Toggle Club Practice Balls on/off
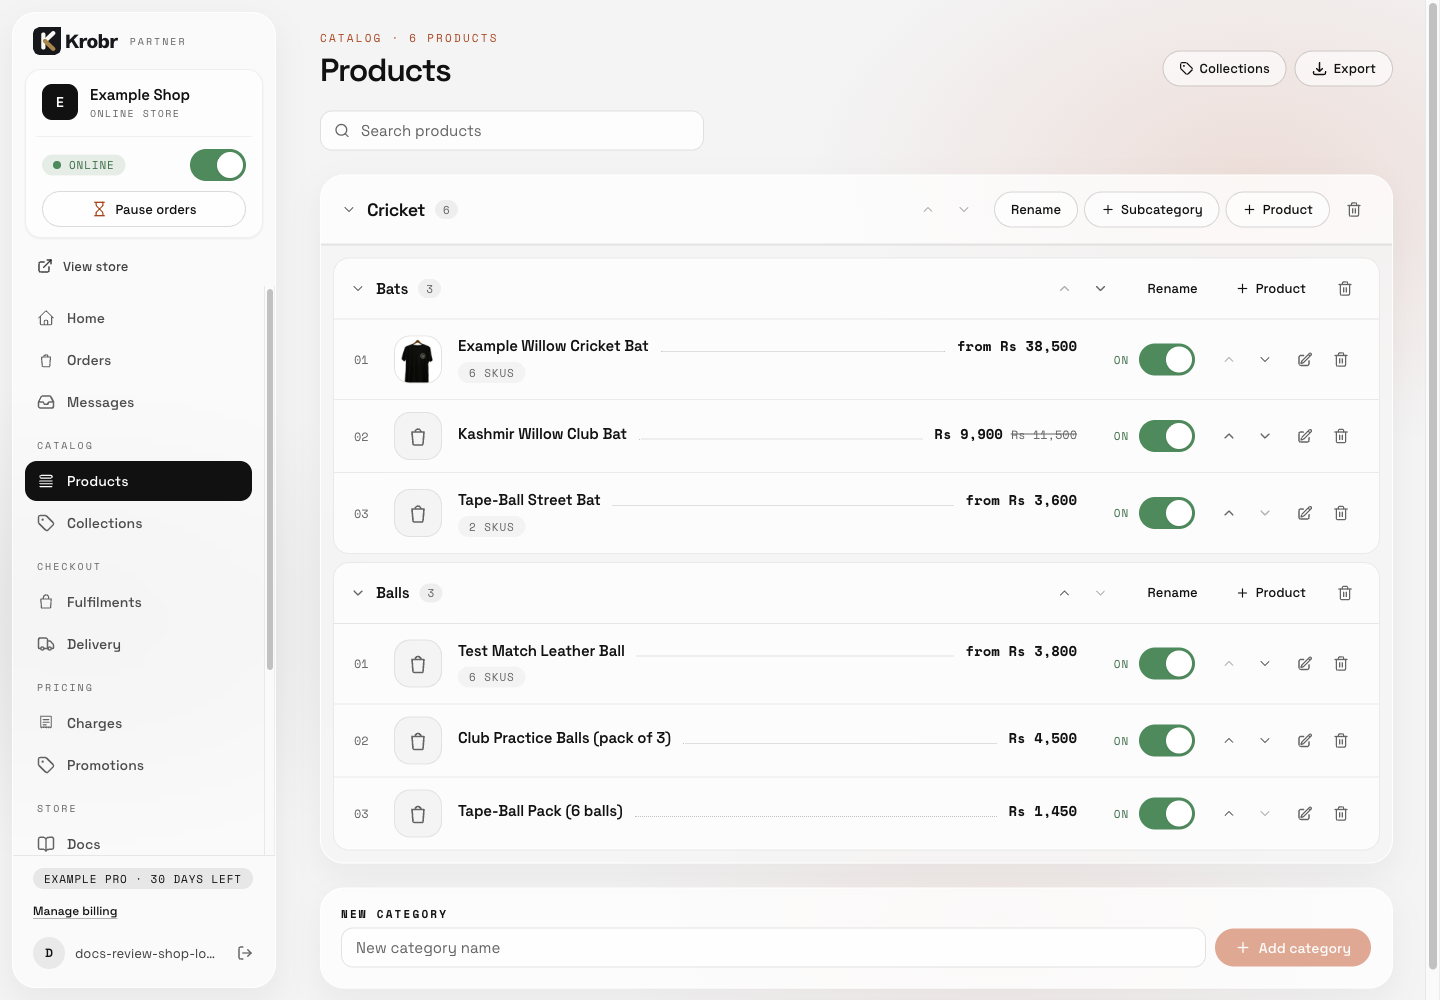The image size is (1440, 1000). tap(1167, 741)
